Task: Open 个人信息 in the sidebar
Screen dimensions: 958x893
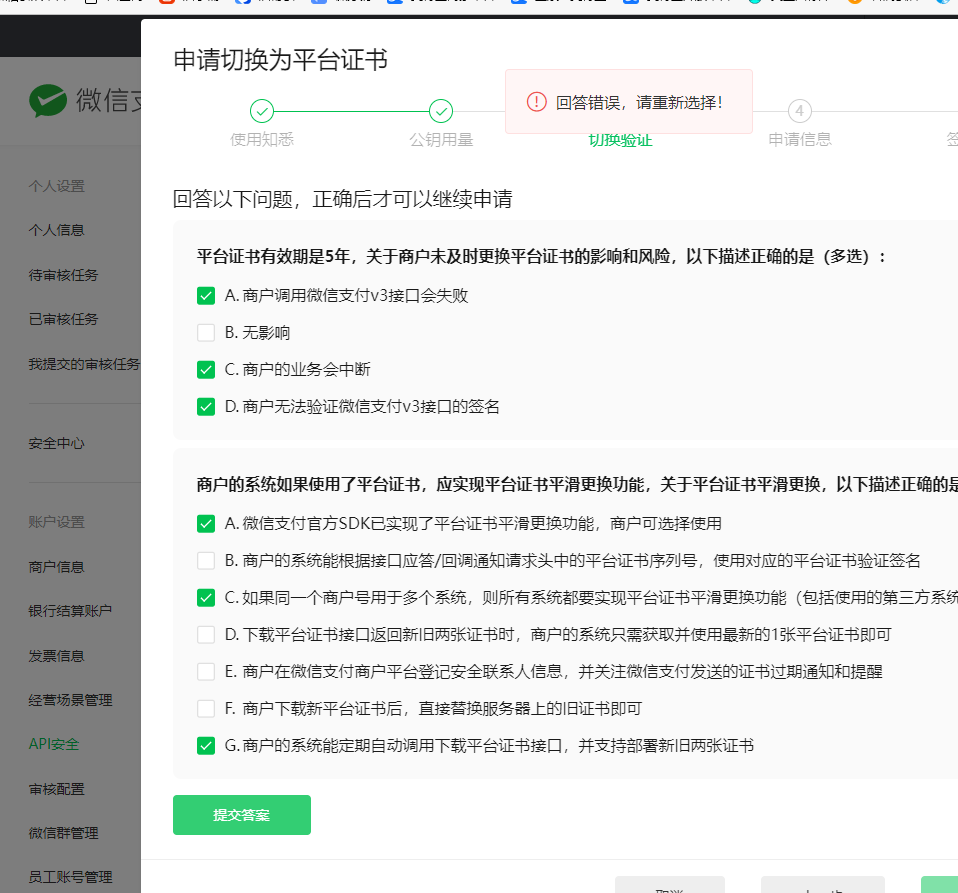Action: click(x=56, y=230)
